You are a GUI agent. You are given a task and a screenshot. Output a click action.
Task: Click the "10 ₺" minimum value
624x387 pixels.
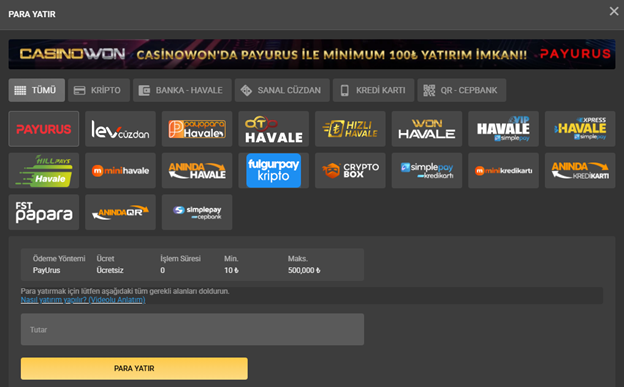231,270
